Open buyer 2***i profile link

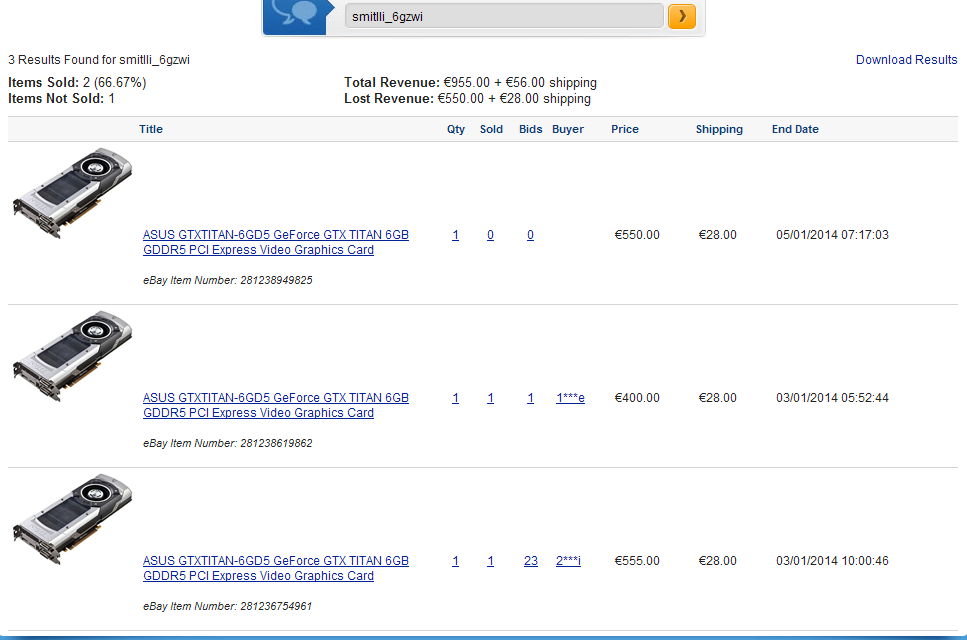(x=568, y=561)
